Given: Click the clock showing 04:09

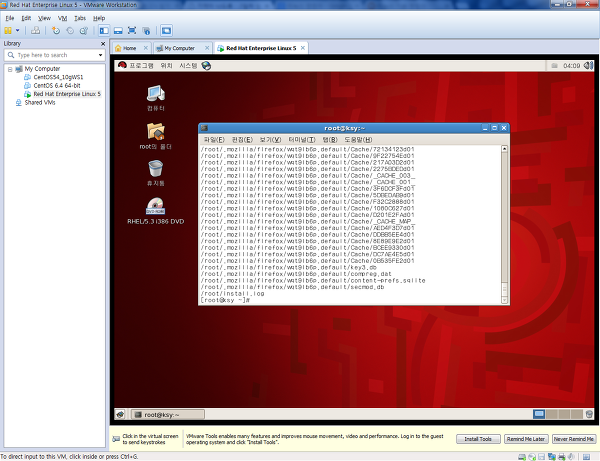Looking at the screenshot, I should click(x=572, y=66).
